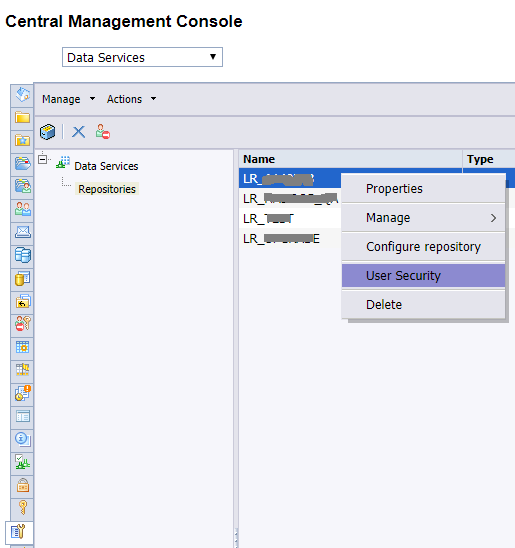Select the Data Services tree label

tap(106, 166)
